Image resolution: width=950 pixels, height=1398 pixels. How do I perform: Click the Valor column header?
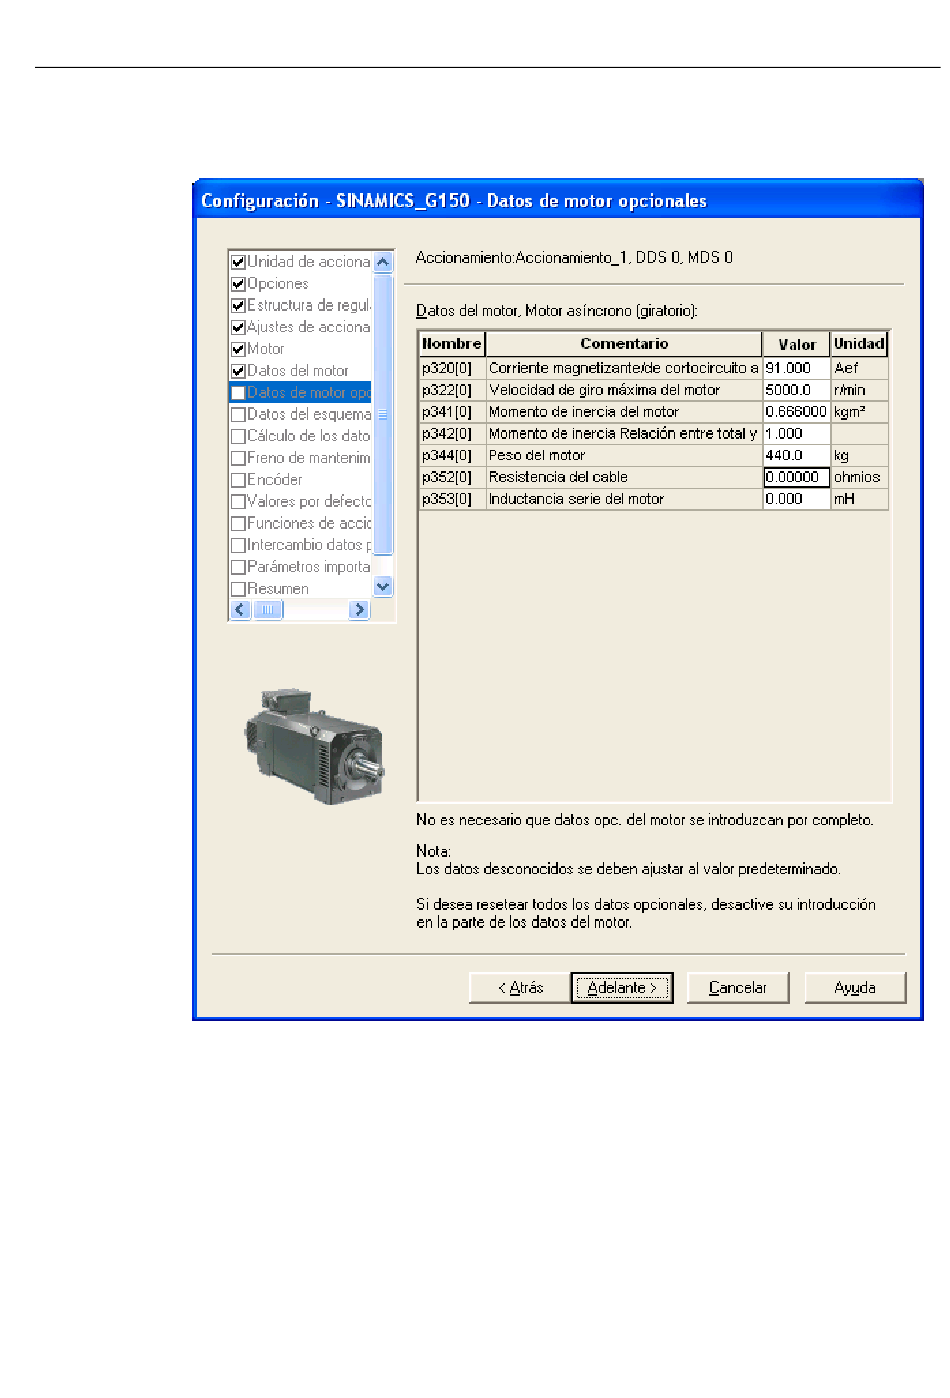tap(797, 344)
